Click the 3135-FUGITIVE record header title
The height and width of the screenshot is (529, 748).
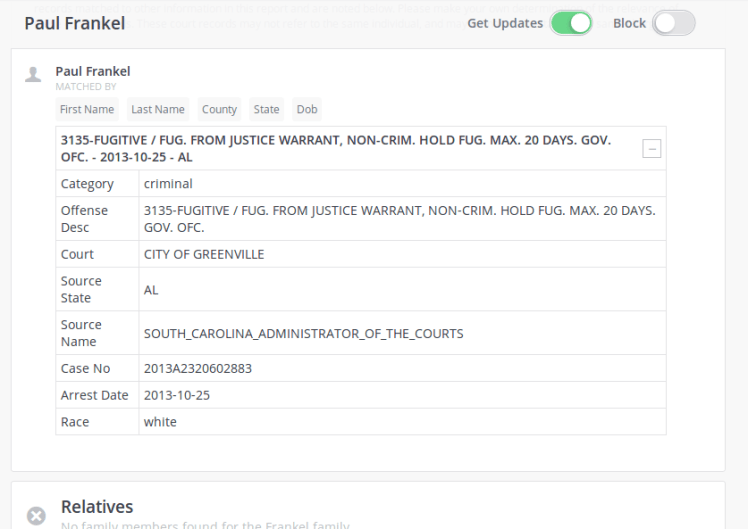coord(335,148)
